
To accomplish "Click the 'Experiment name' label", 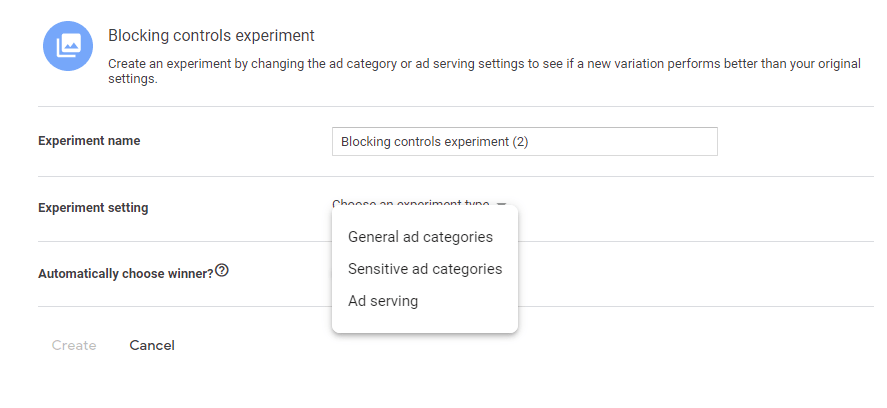I will (x=89, y=141).
